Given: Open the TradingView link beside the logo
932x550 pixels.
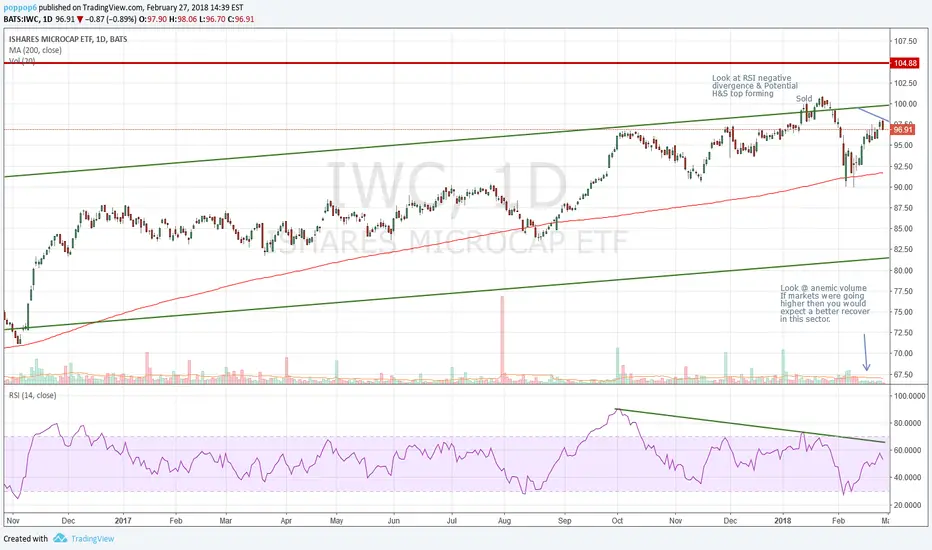Looking at the screenshot, I should pos(92,539).
